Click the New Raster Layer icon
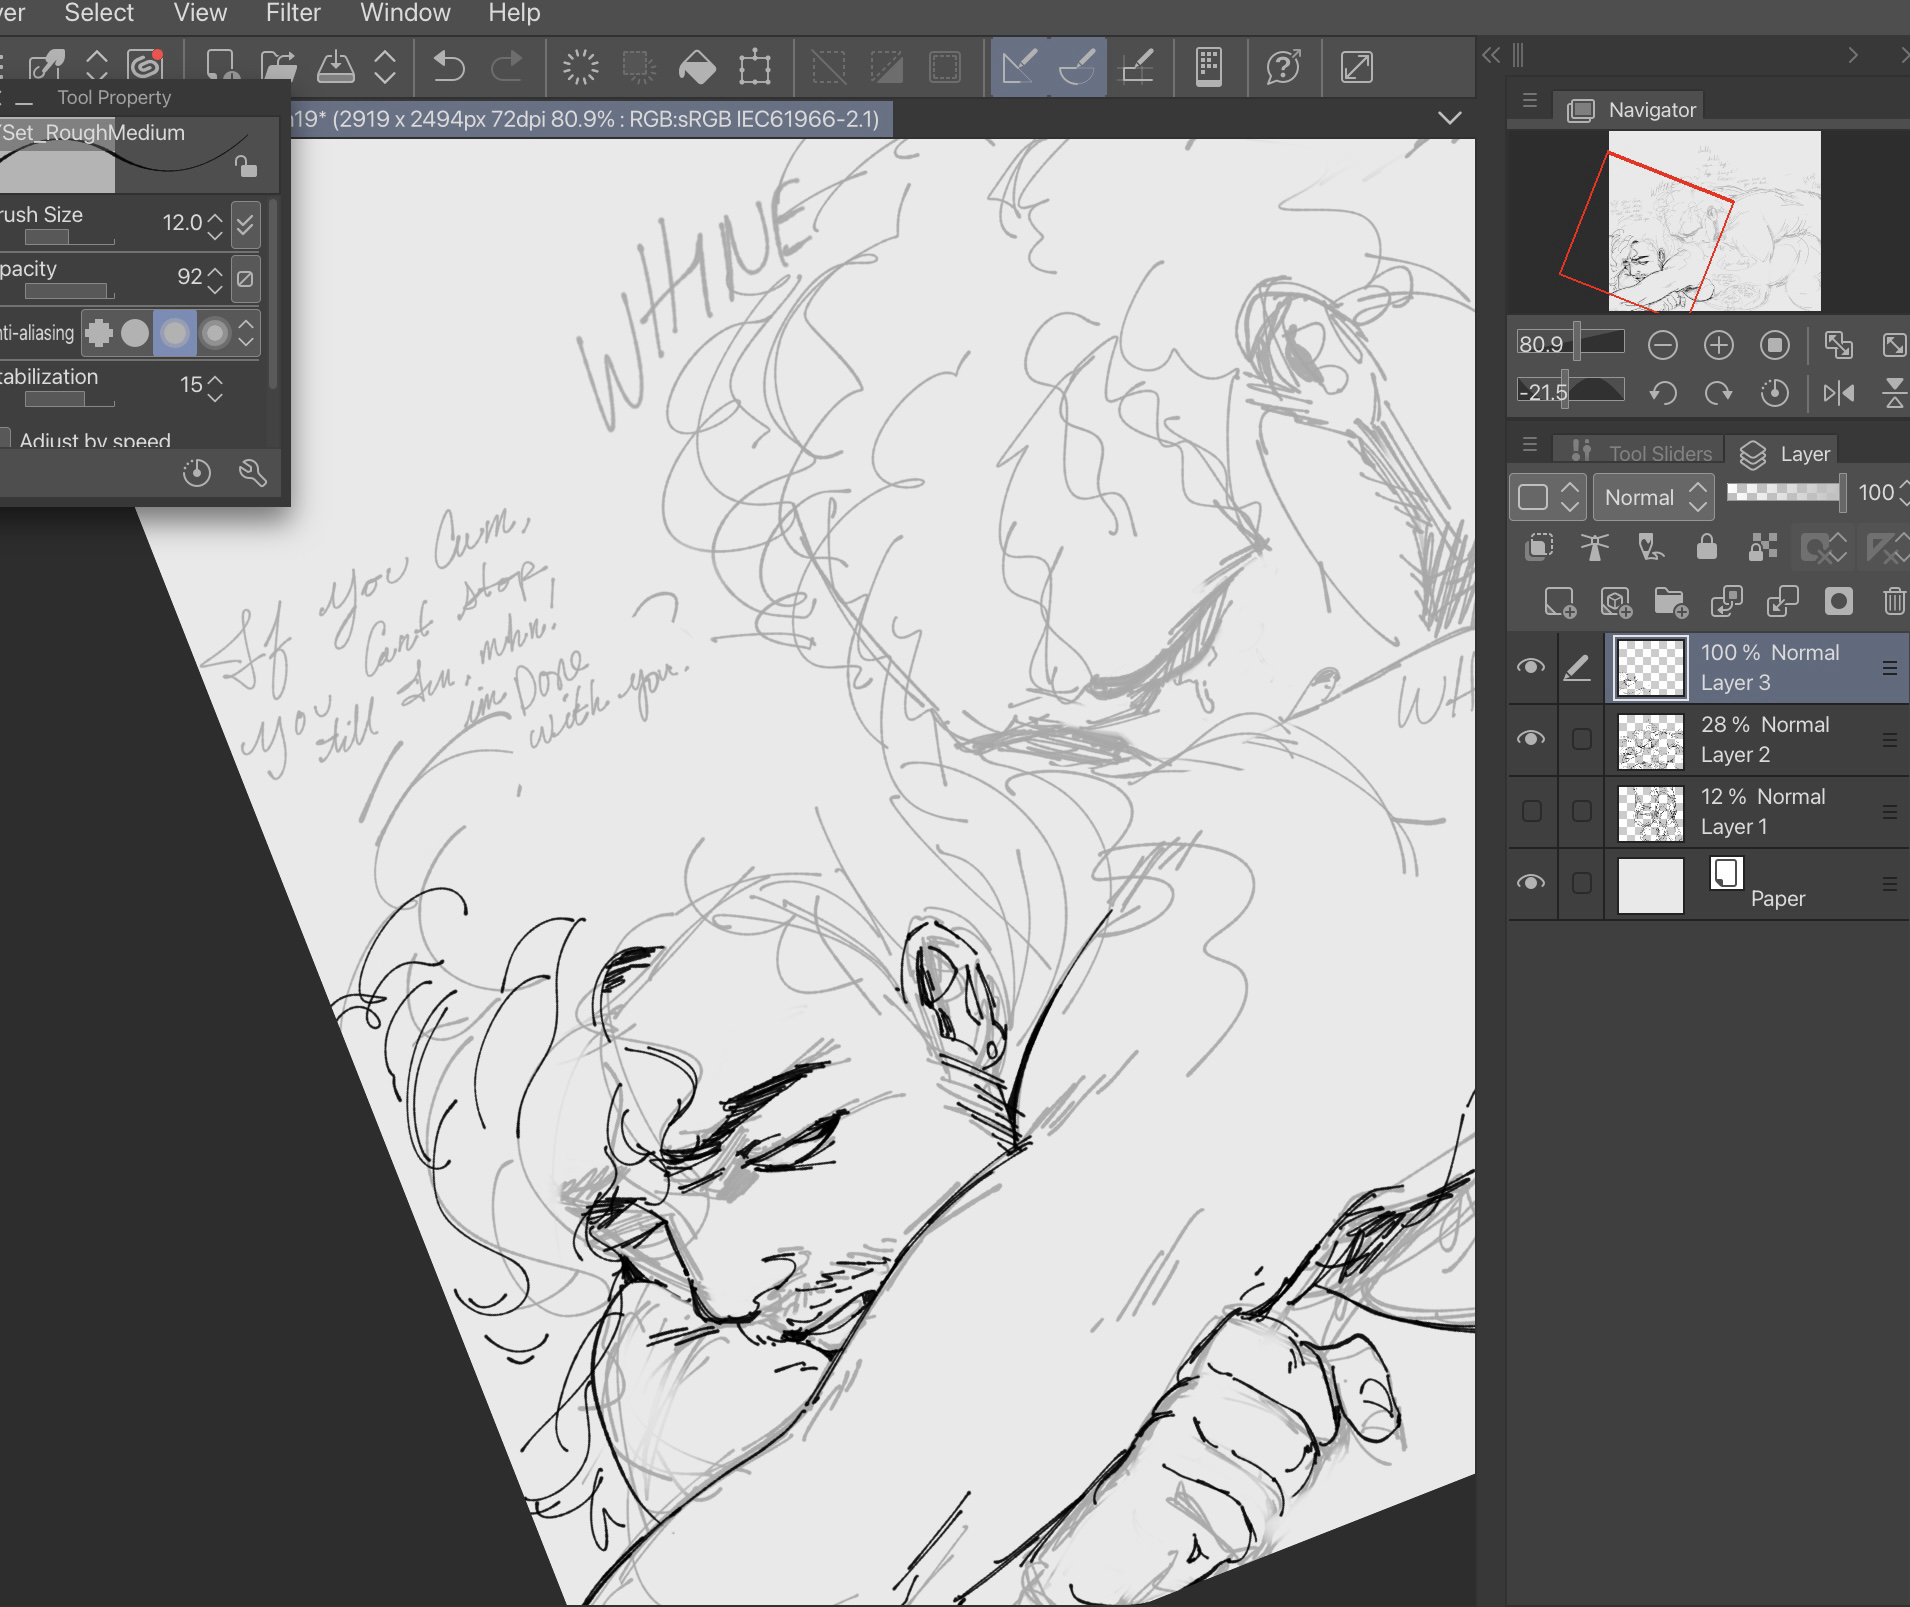Viewport: 1910px width, 1607px height. point(1559,602)
